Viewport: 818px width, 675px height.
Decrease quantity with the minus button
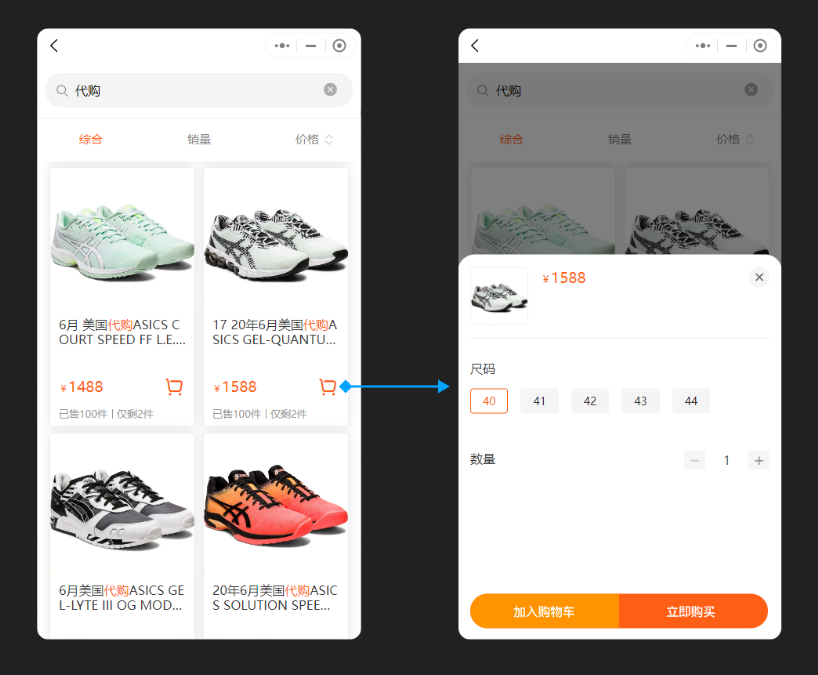pyautogui.click(x=694, y=461)
